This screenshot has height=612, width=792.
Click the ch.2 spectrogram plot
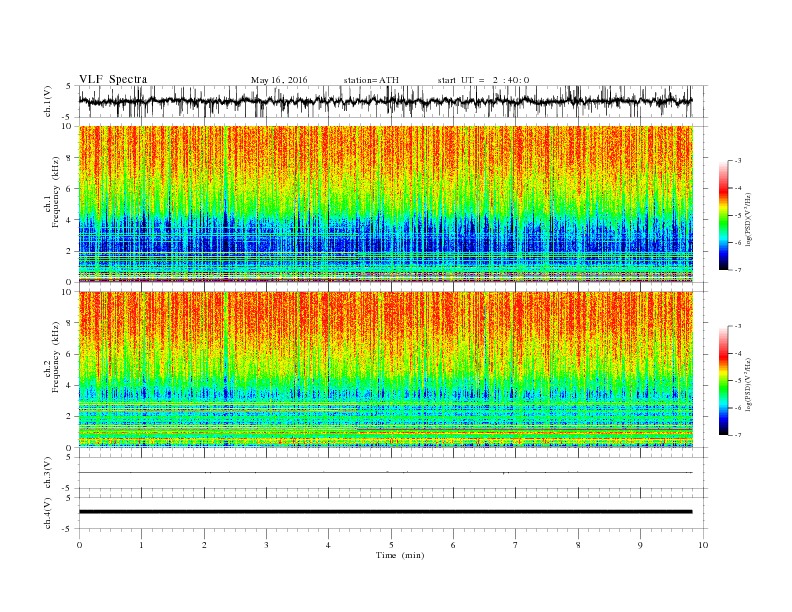(386, 370)
